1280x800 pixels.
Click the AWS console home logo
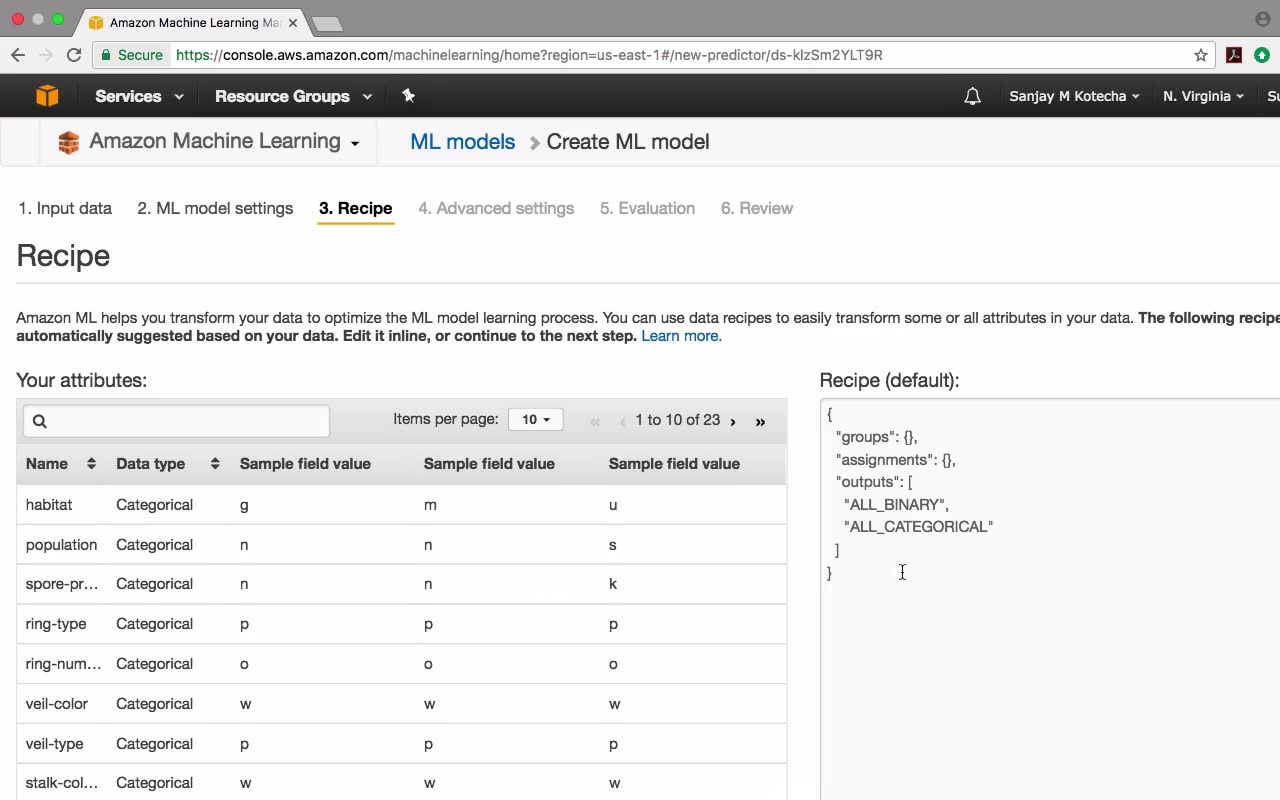coord(47,96)
